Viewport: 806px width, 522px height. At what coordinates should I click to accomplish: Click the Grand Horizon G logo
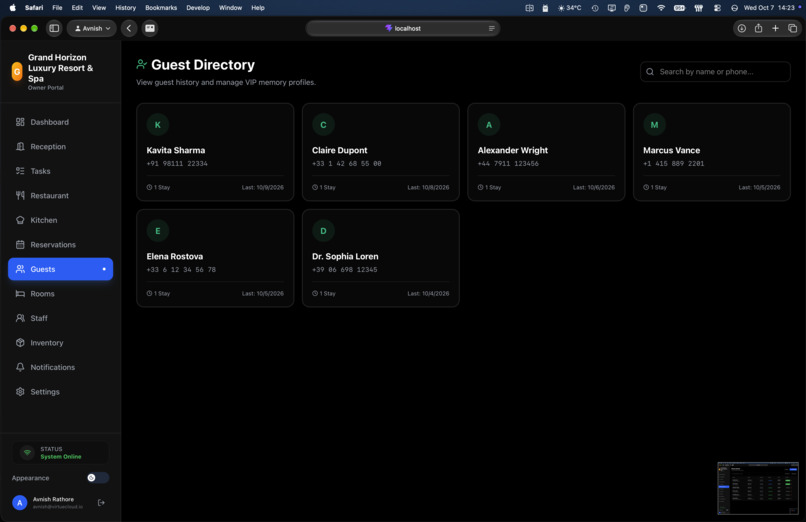click(x=17, y=71)
